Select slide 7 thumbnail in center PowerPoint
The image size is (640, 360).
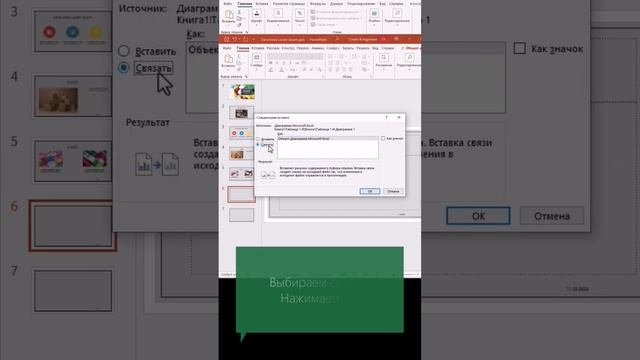coord(242,215)
